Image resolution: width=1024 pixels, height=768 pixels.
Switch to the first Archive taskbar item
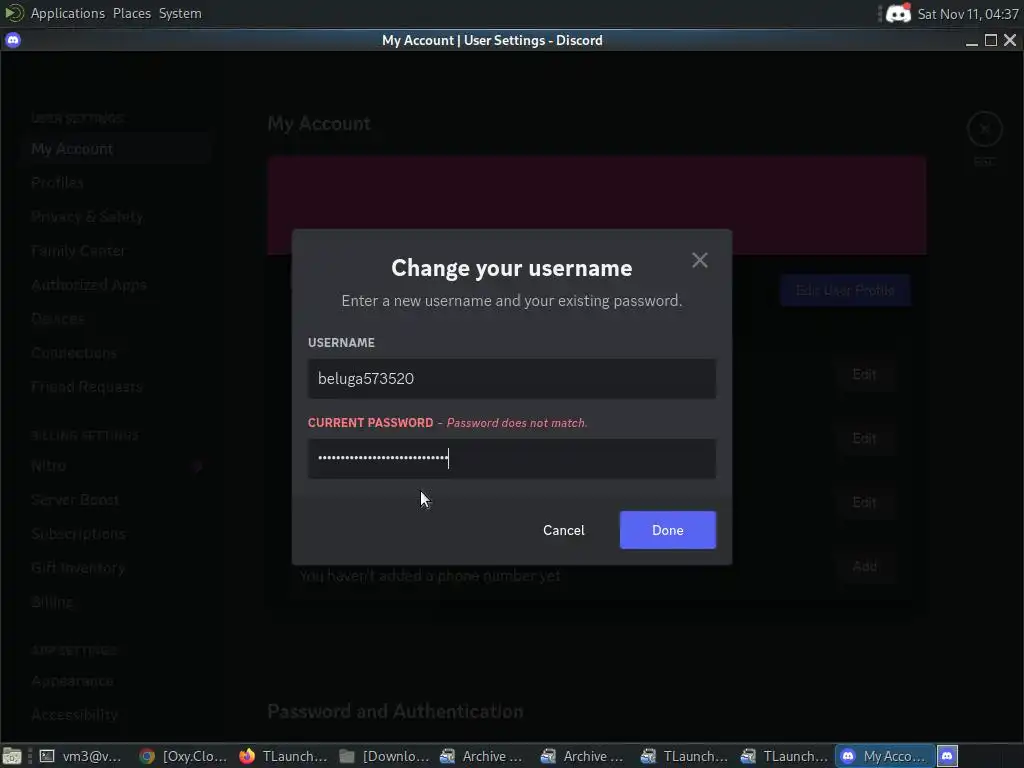tap(482, 756)
